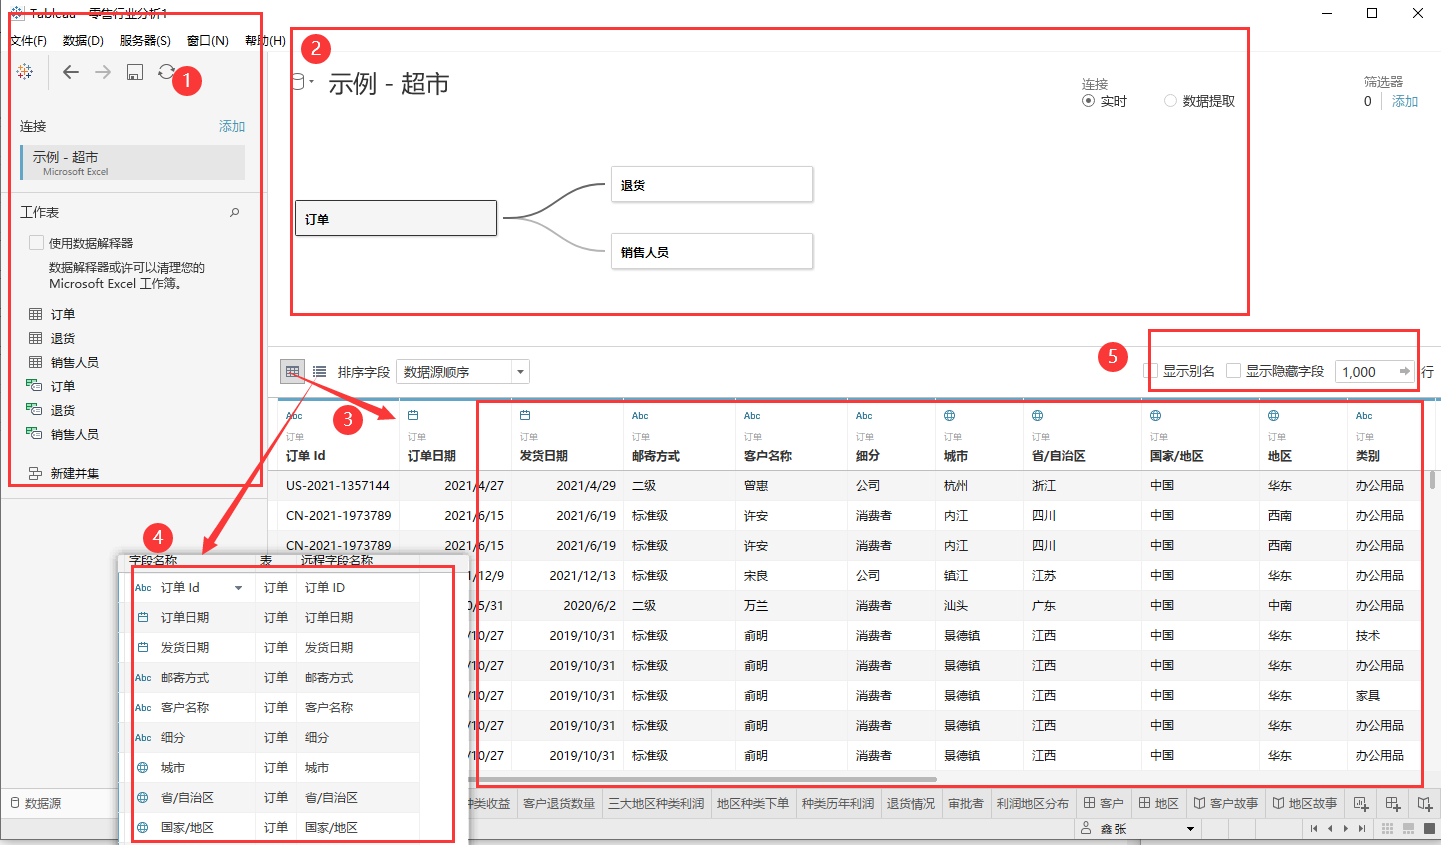Open the 退货情况 sheet tab
Image resolution: width=1441 pixels, height=845 pixels.
(911, 803)
